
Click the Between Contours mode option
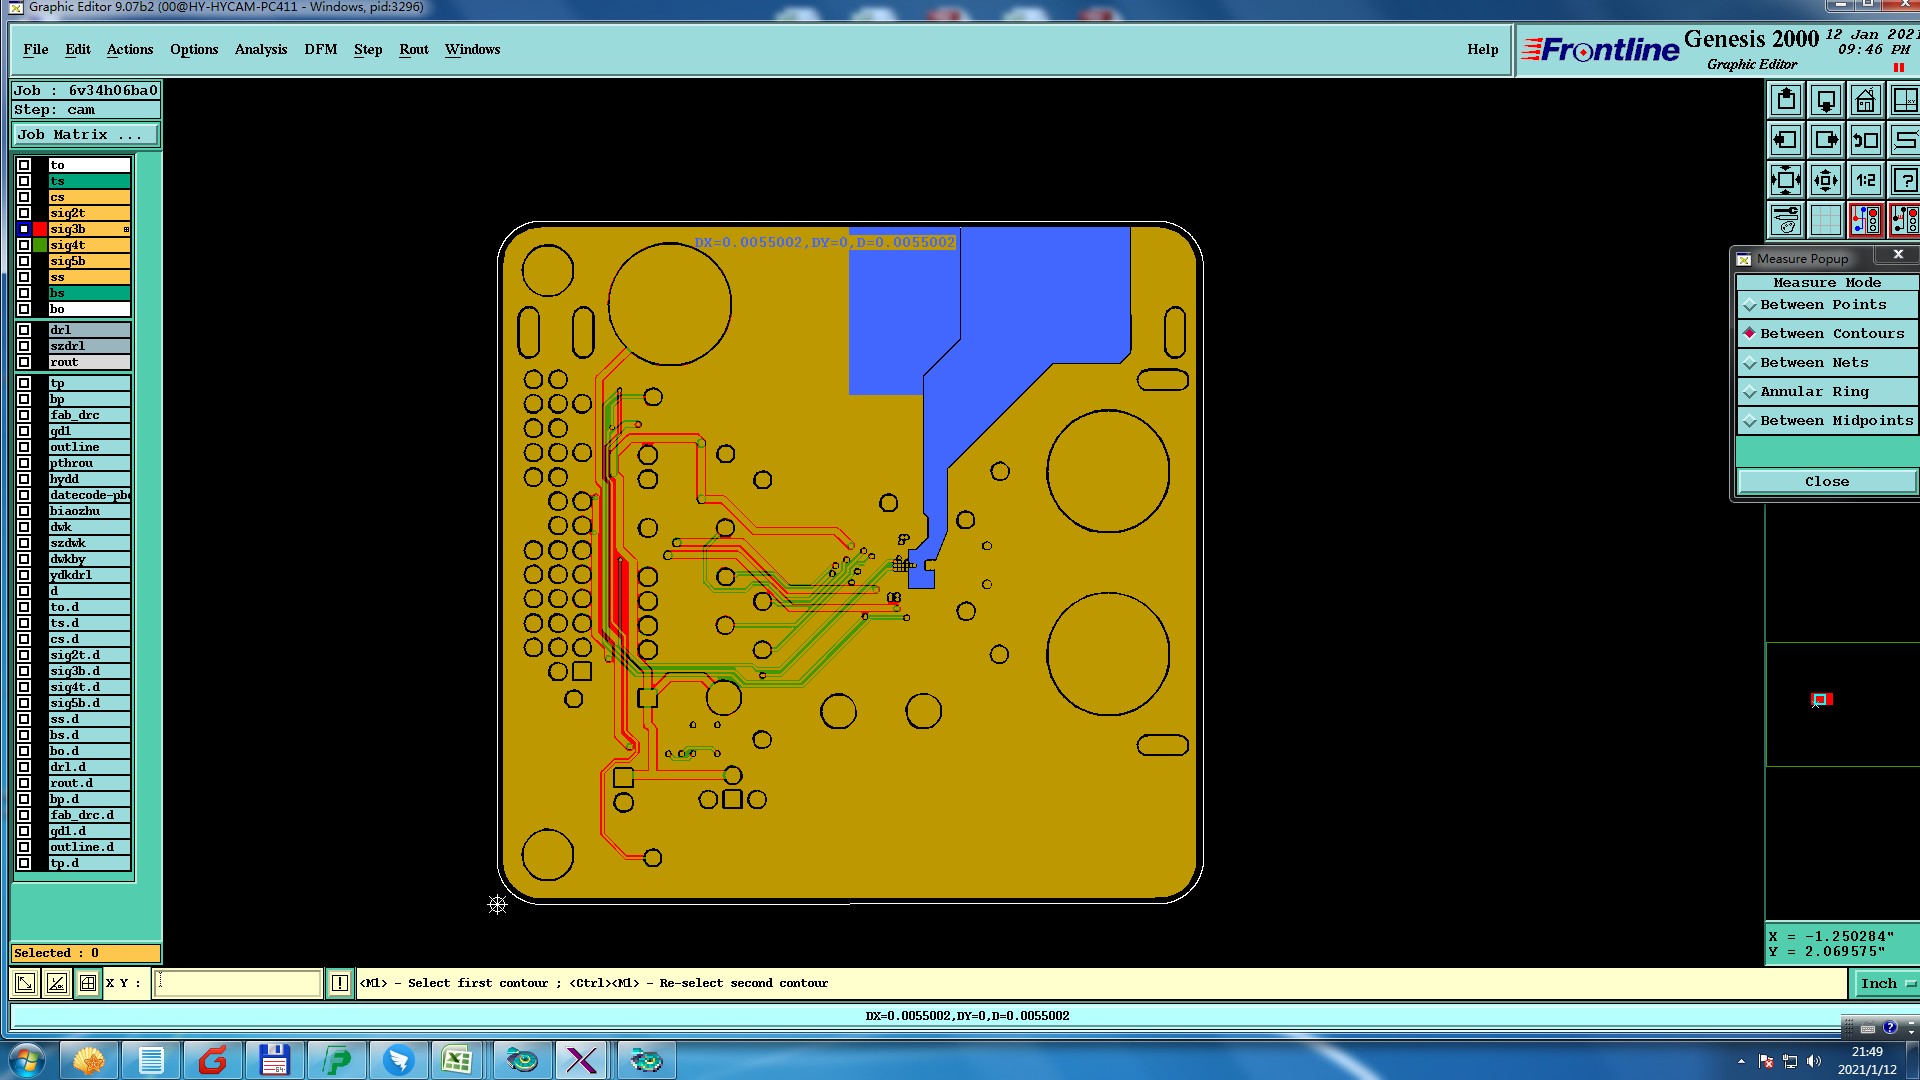coord(1827,334)
